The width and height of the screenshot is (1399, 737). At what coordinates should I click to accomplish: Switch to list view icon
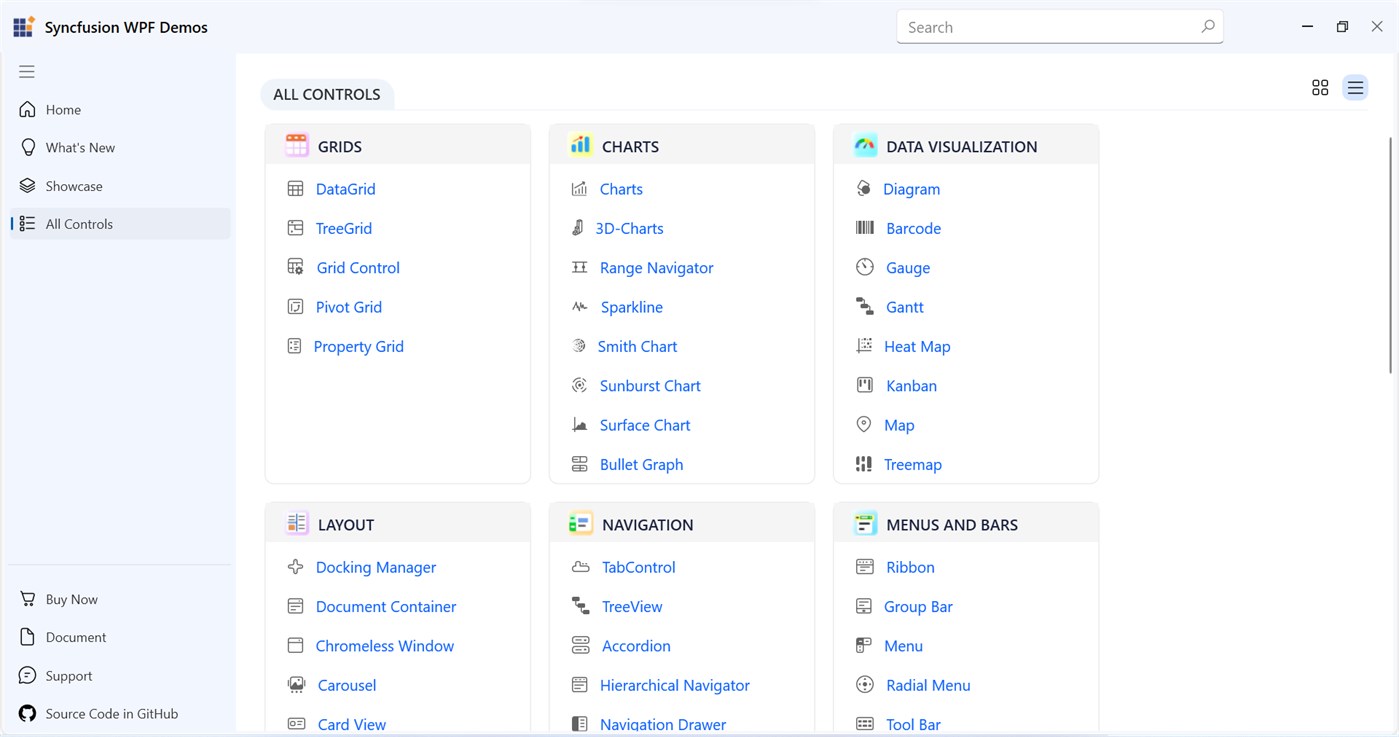pos(1355,88)
